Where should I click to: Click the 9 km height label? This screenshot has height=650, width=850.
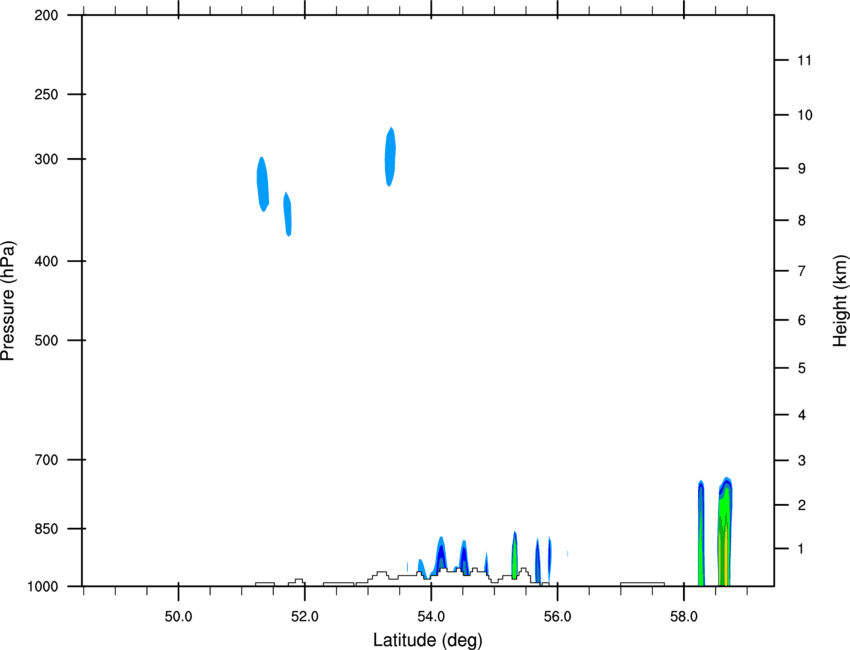(802, 169)
